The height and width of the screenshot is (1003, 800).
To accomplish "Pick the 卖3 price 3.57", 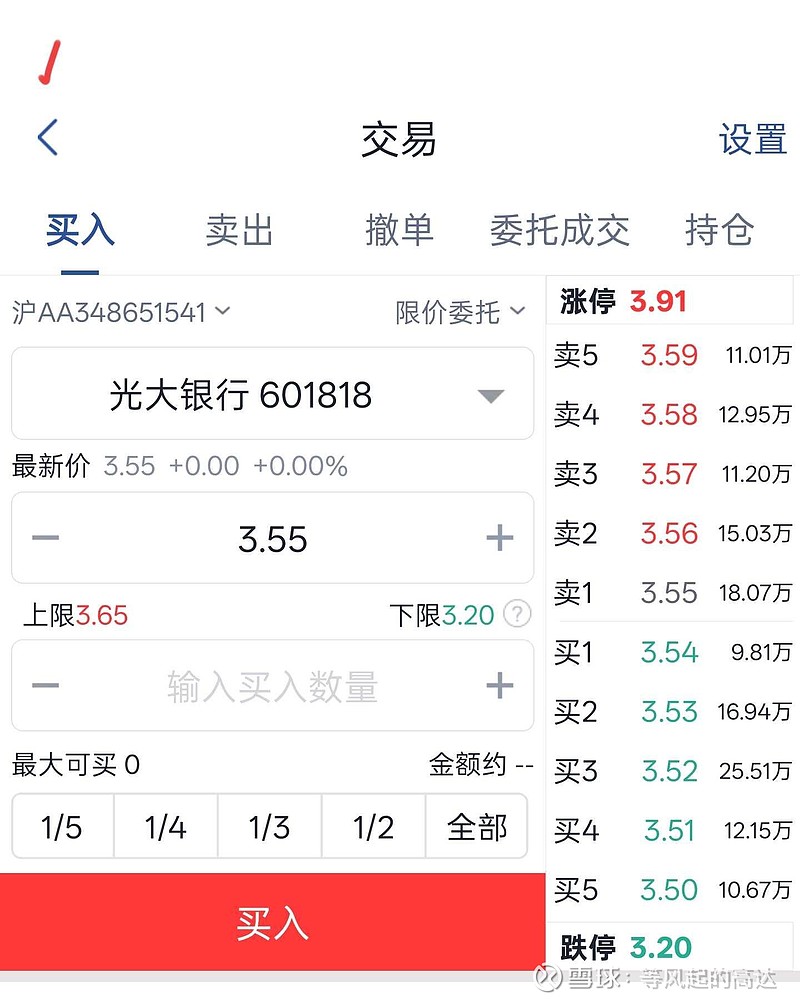I will pos(669,474).
